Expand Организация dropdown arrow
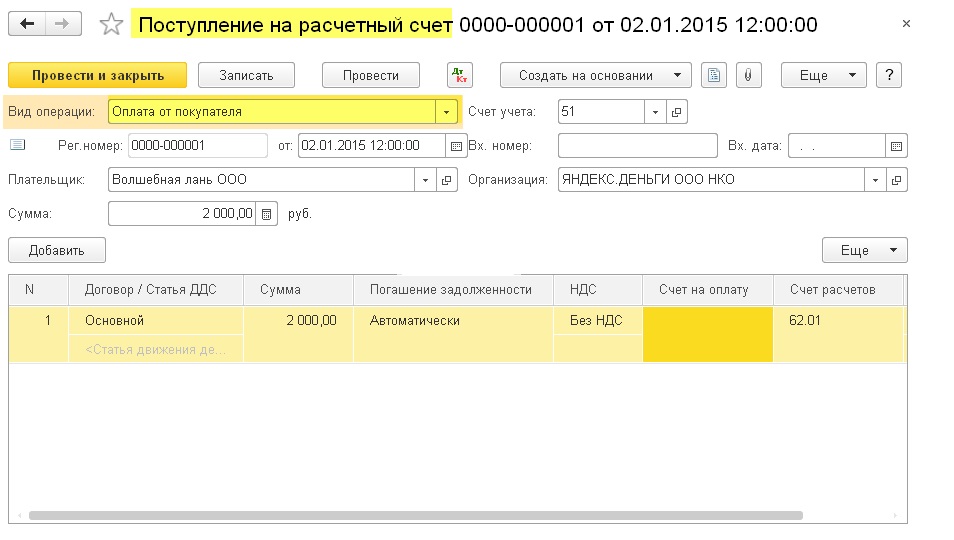954x540 pixels. point(875,180)
